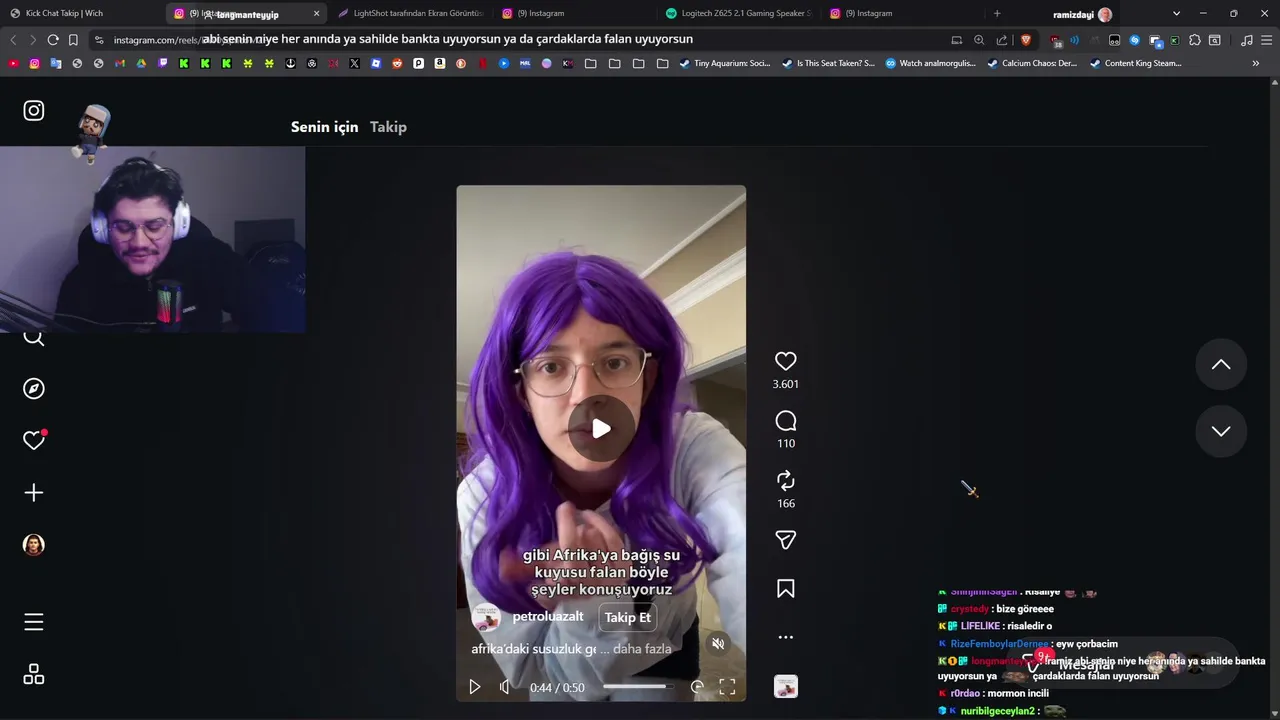This screenshot has width=1280, height=720.
Task: Close the active Instagram browser tab
Action: coord(317,14)
